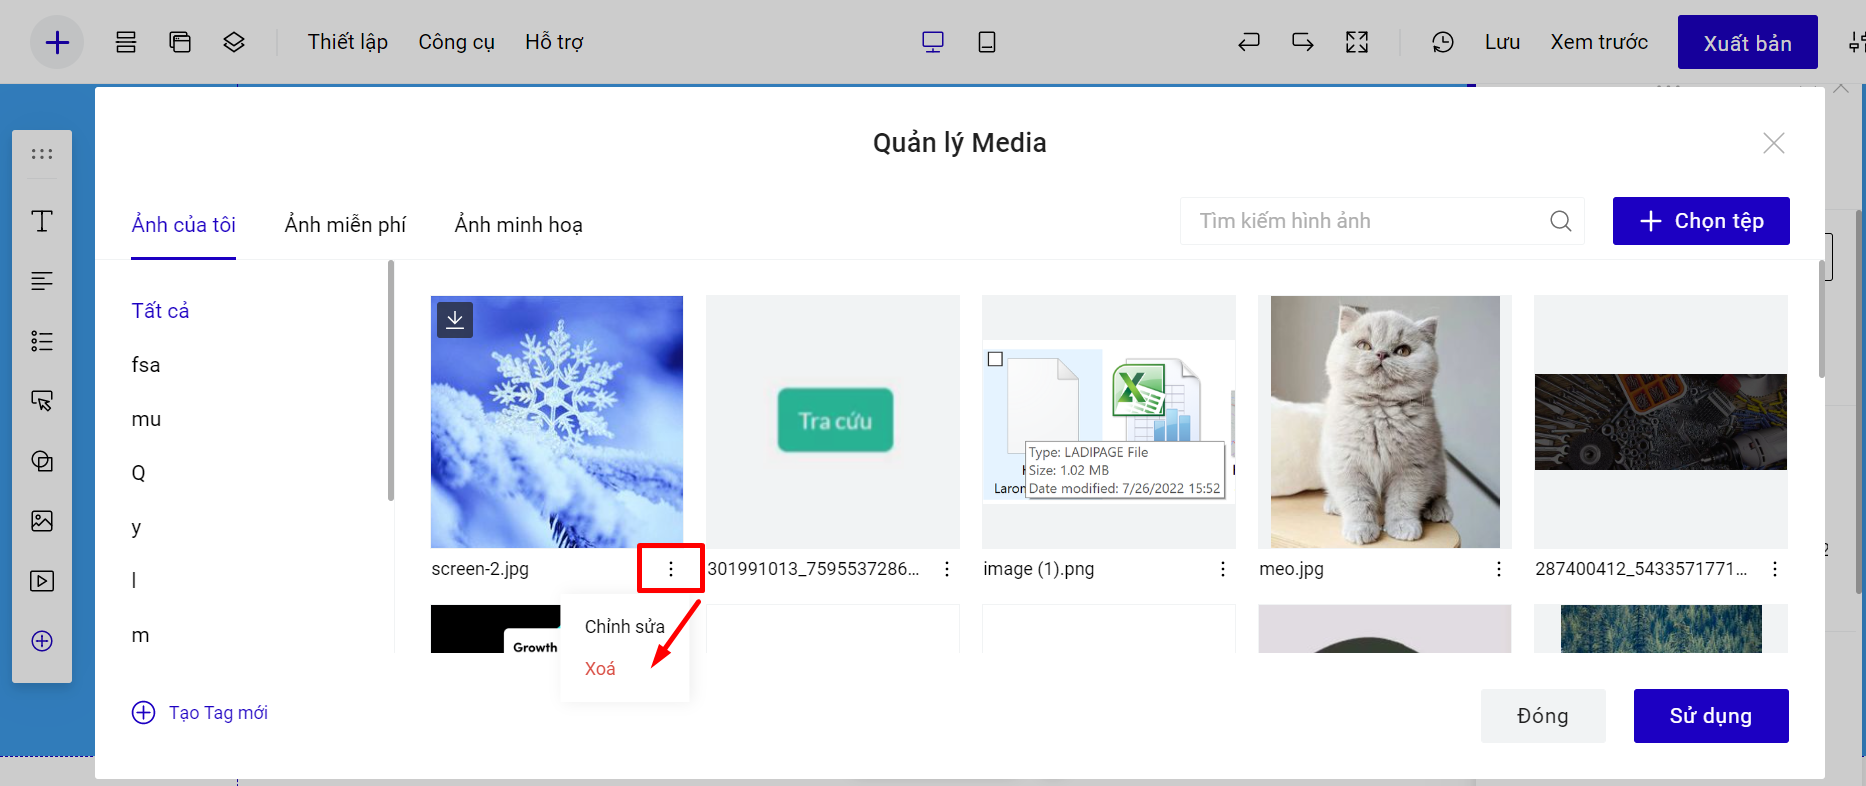The image size is (1866, 786).
Task: Open three-dot menu for image (1).png
Action: click(x=1222, y=569)
